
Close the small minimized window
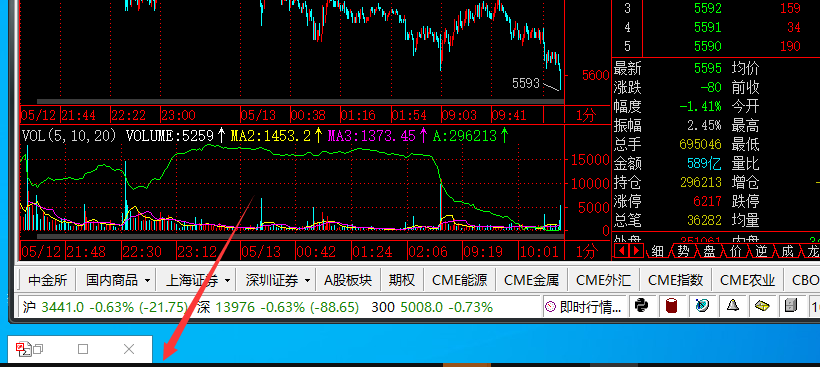[129, 349]
